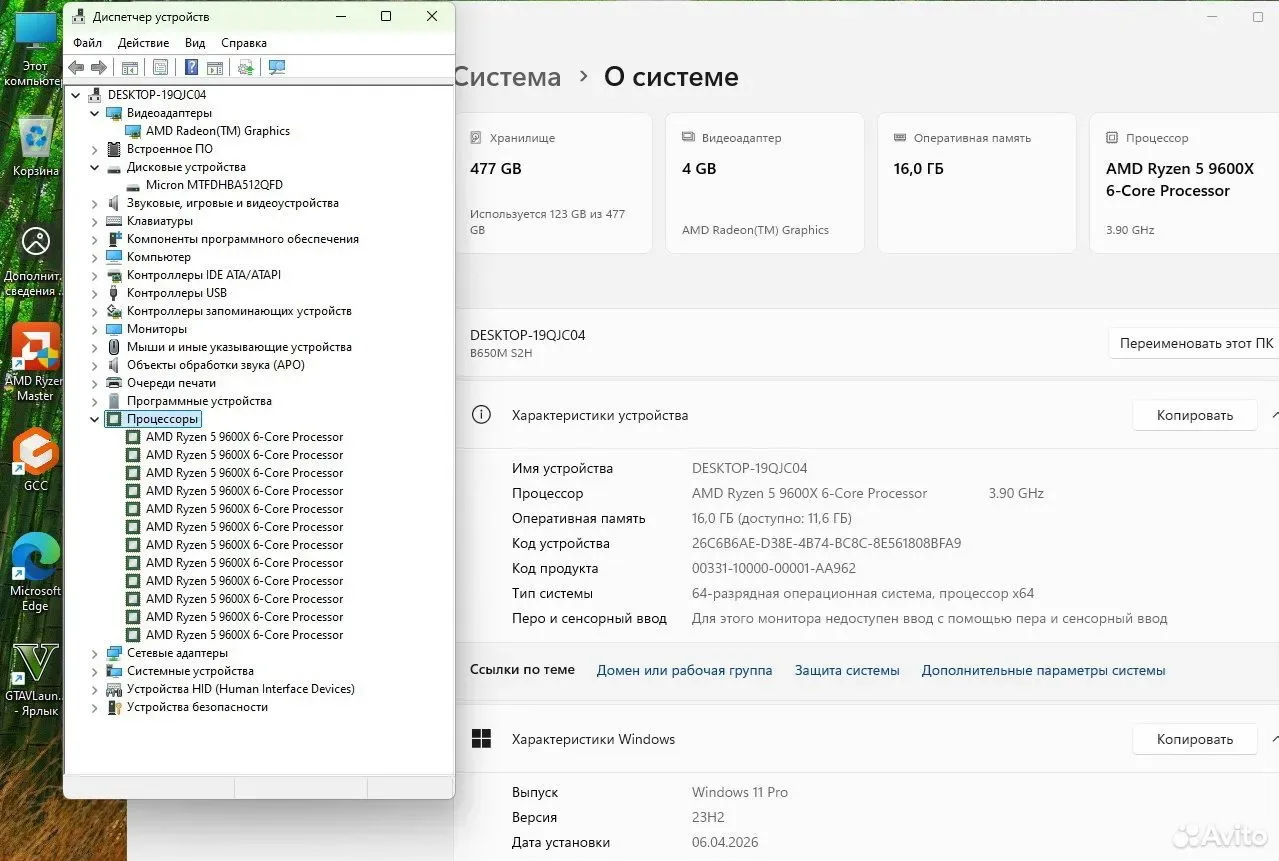Expand the Системные устройства category
Screen dimensions: 1279x861
pos(95,671)
